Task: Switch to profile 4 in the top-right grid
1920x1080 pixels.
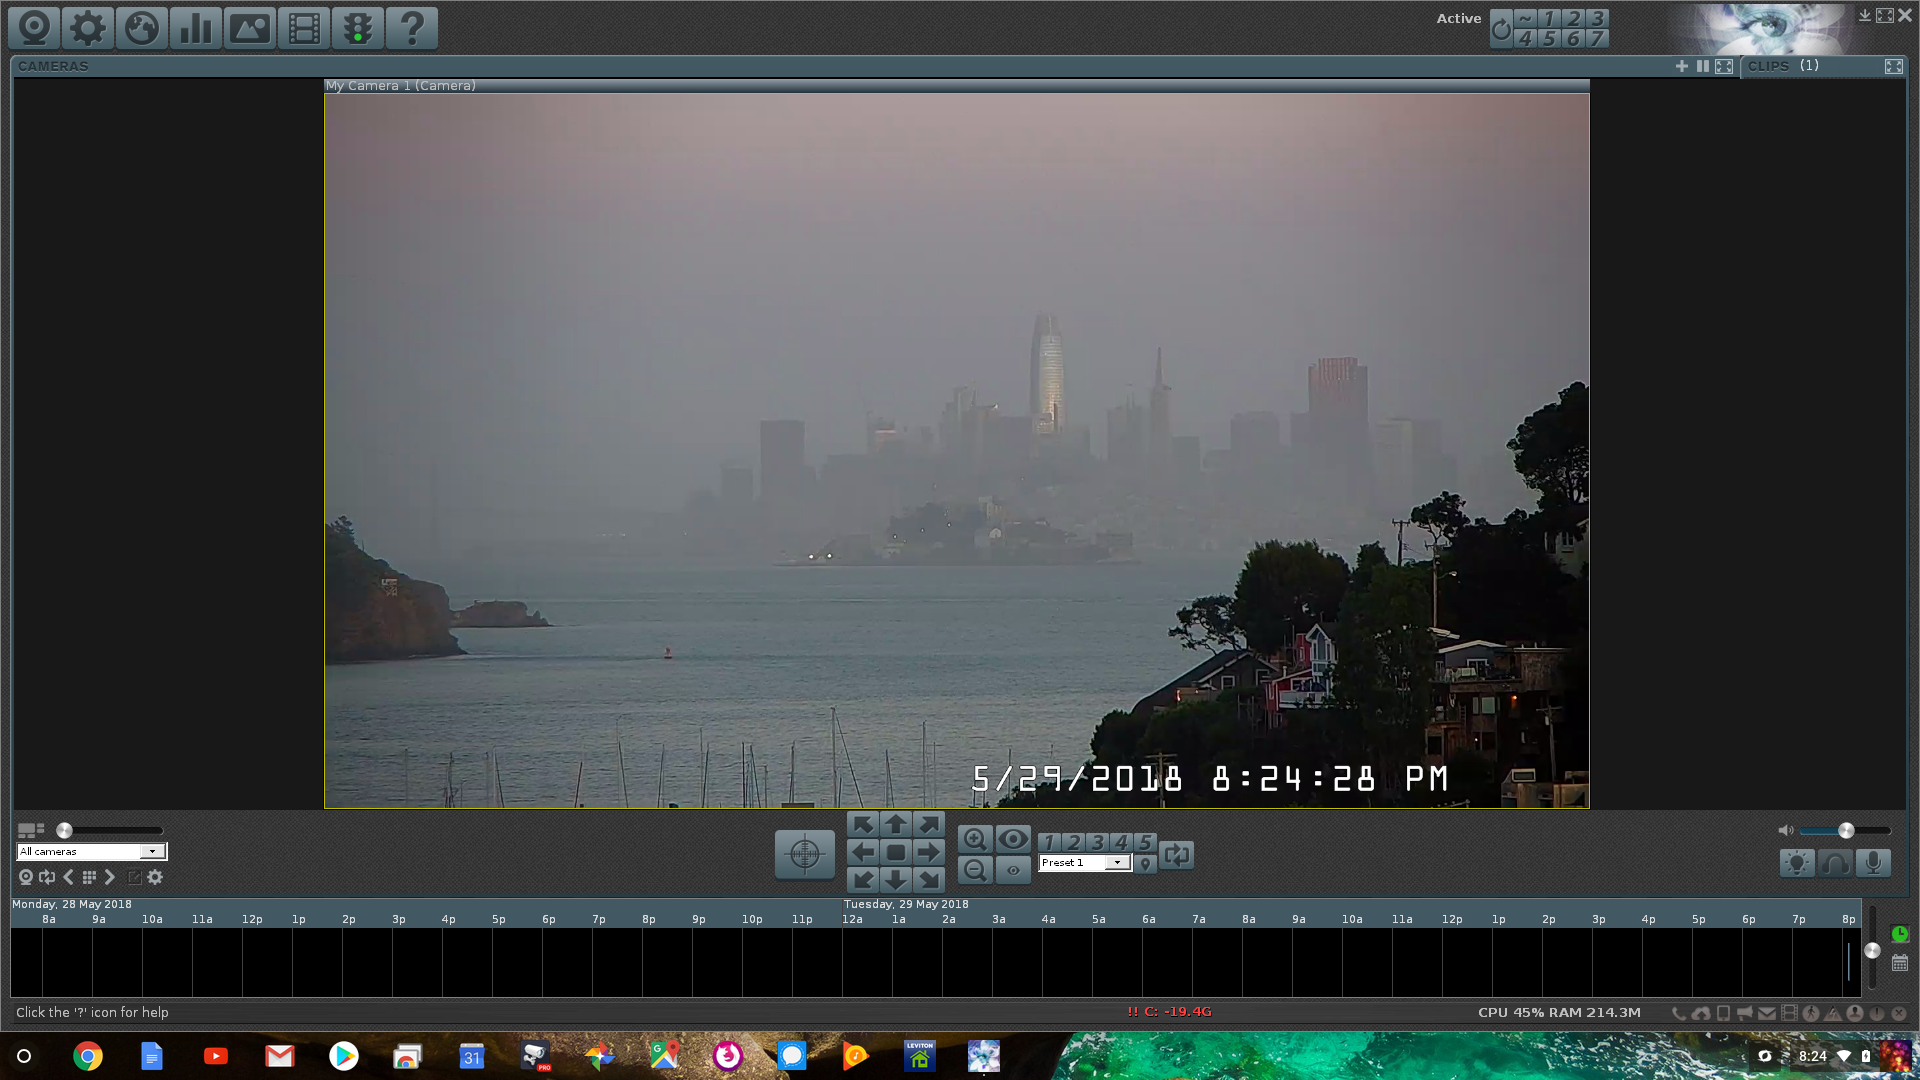Action: pos(1525,39)
